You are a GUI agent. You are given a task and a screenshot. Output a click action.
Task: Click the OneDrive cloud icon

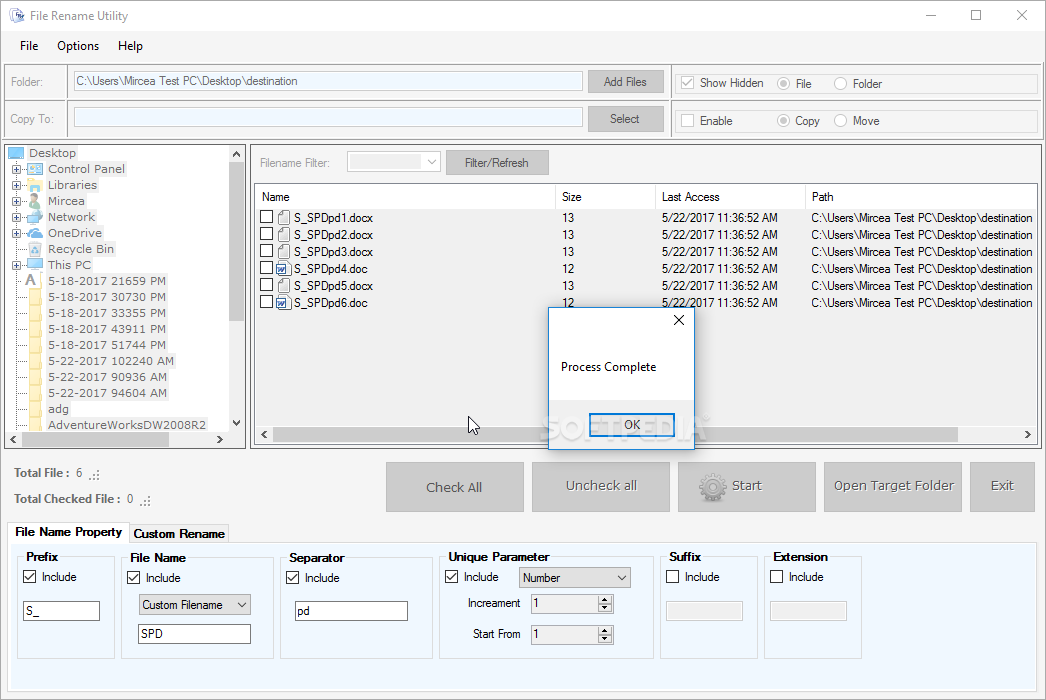[35, 233]
